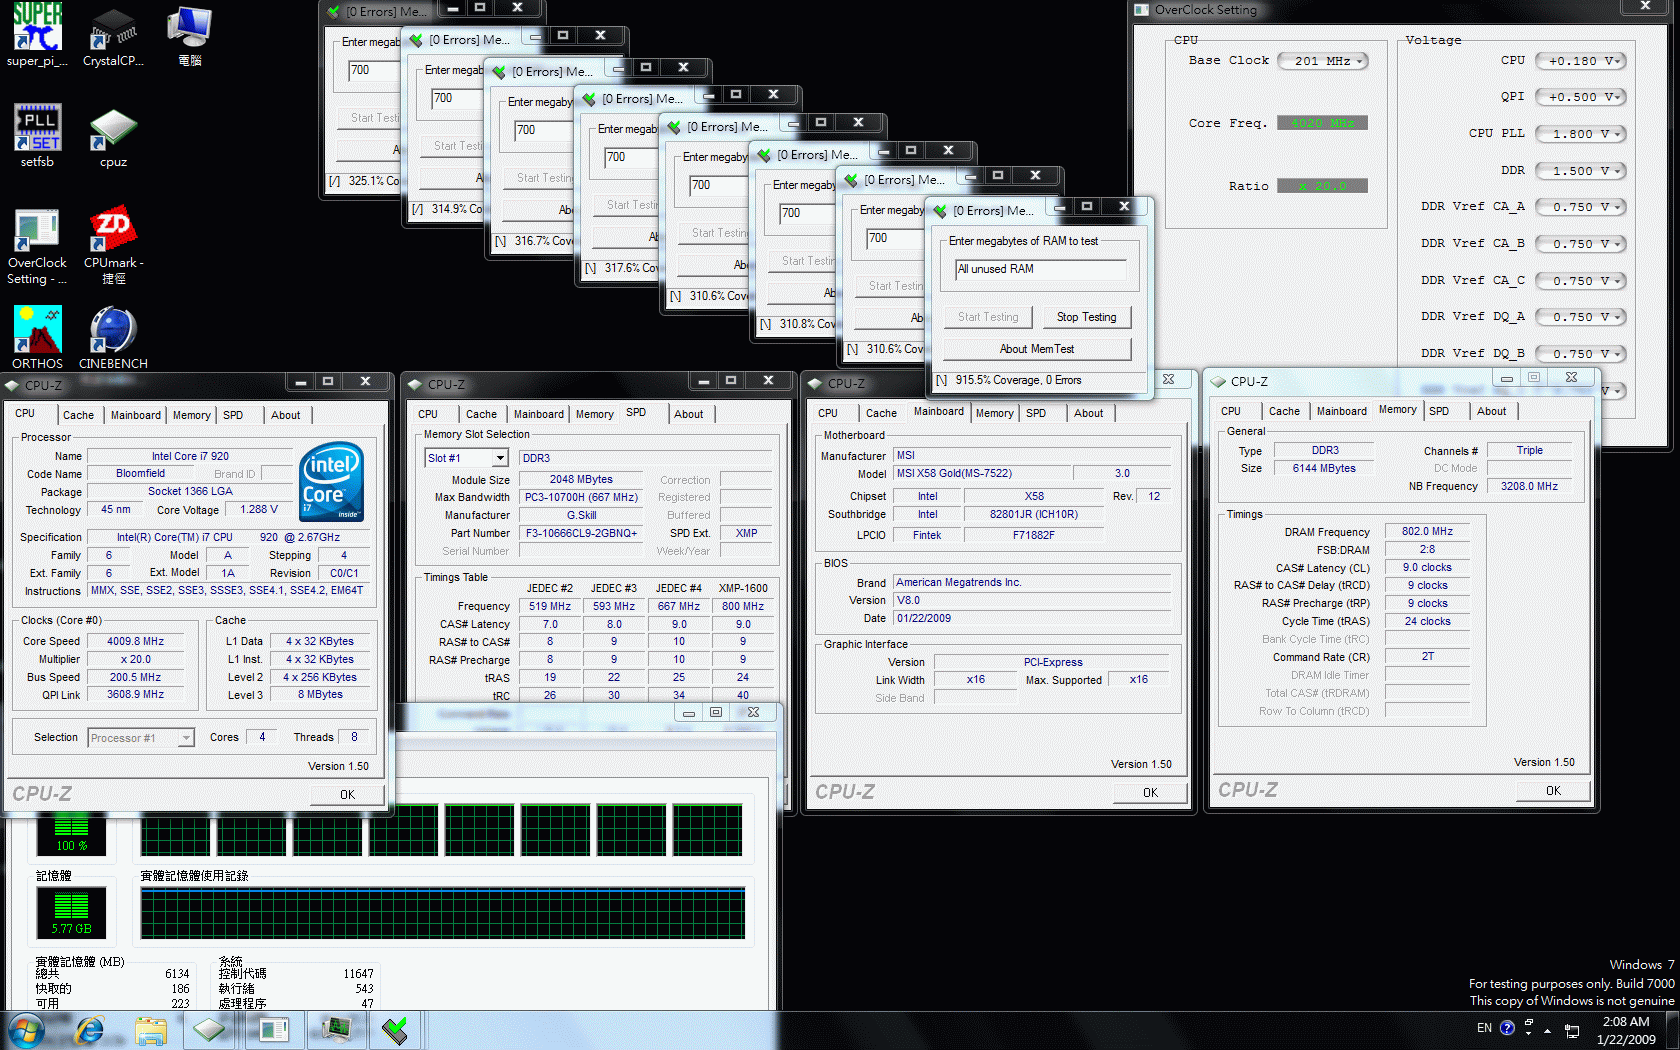The width and height of the screenshot is (1680, 1050).
Task: Open the network tray icon
Action: coord(1572,1030)
